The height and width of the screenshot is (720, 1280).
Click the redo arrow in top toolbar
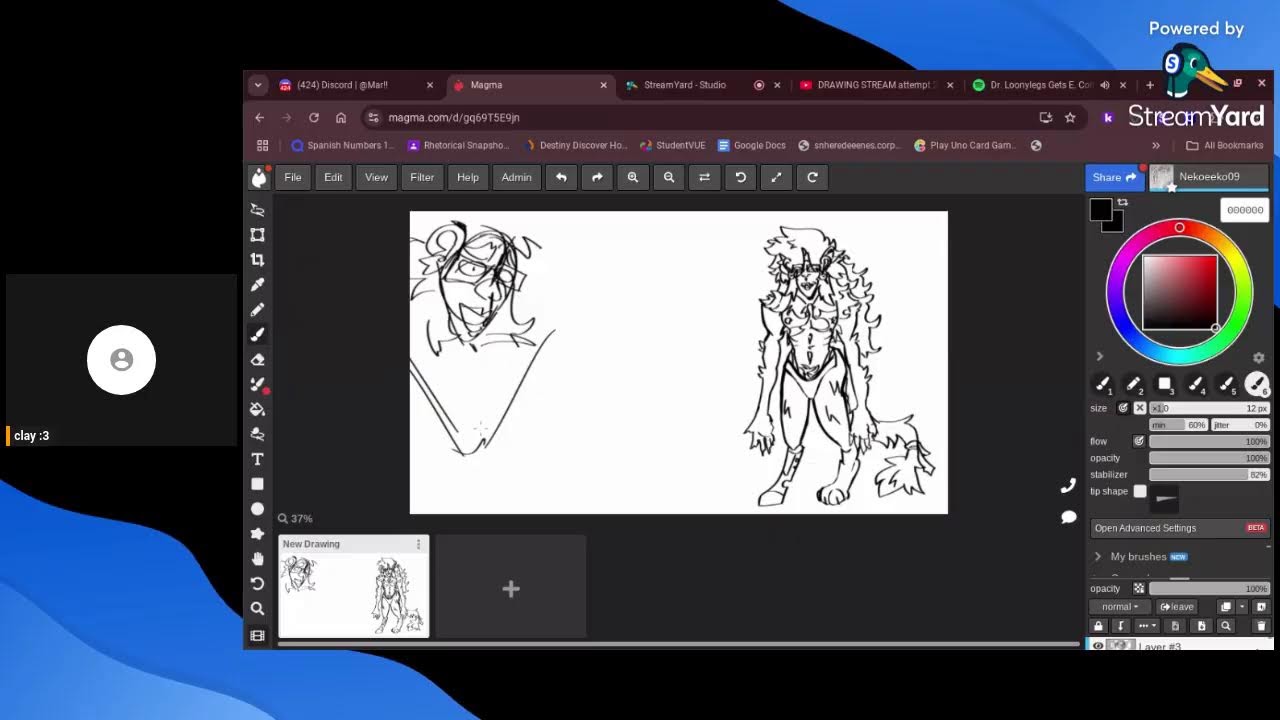pyautogui.click(x=597, y=177)
